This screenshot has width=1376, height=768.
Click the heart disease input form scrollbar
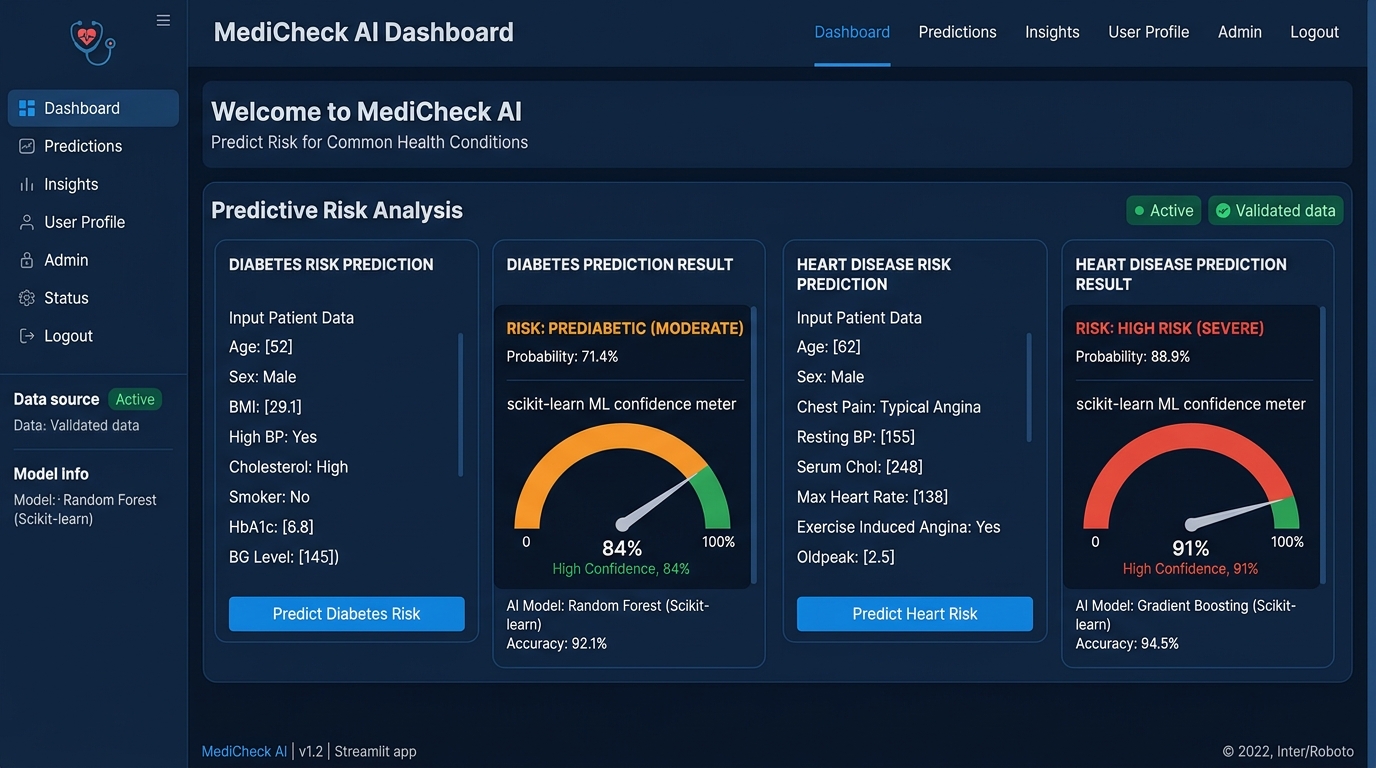pos(1028,387)
